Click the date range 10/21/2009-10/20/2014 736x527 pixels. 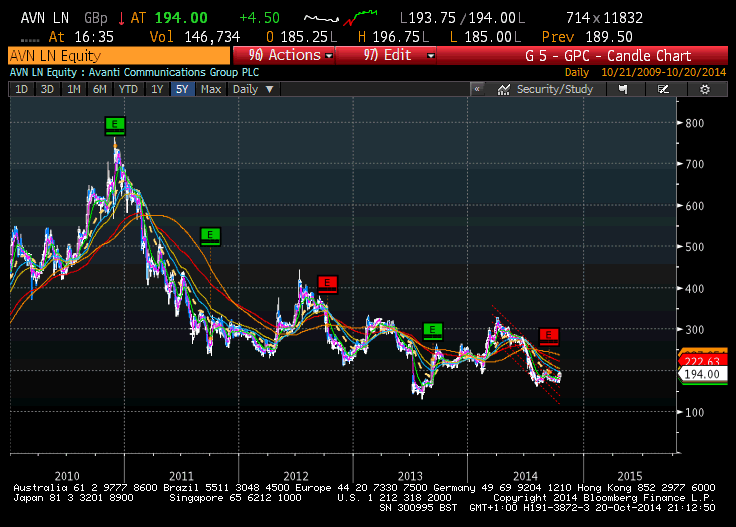click(x=663, y=72)
